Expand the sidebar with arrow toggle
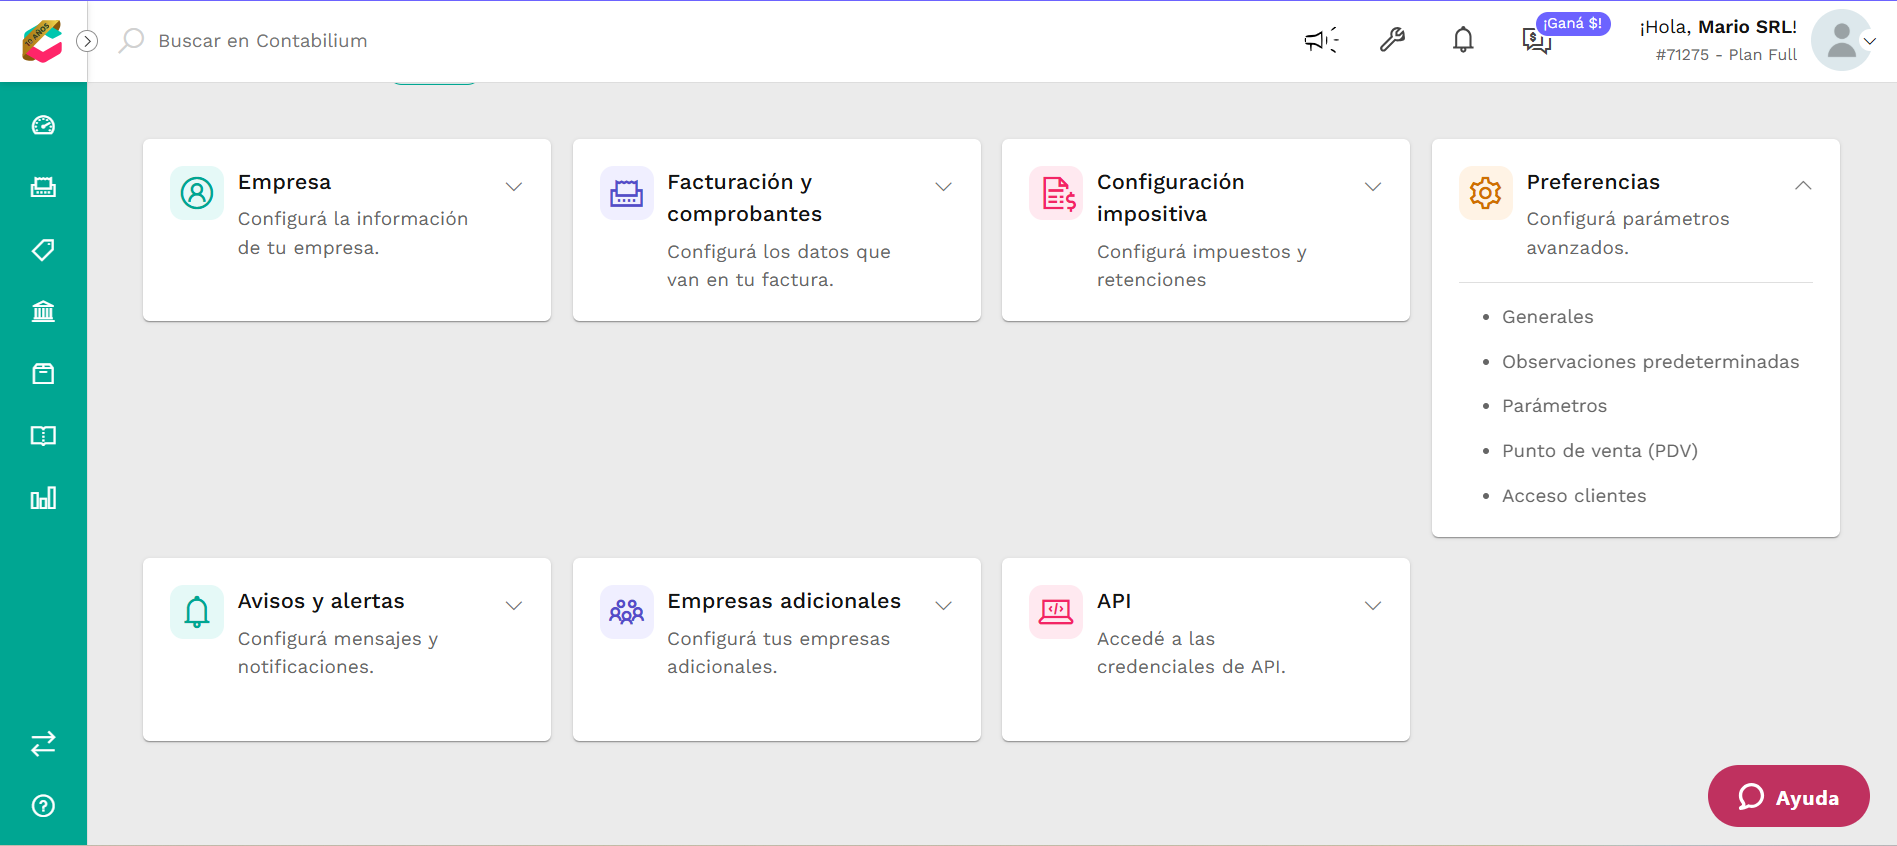This screenshot has height=846, width=1897. pos(87,41)
